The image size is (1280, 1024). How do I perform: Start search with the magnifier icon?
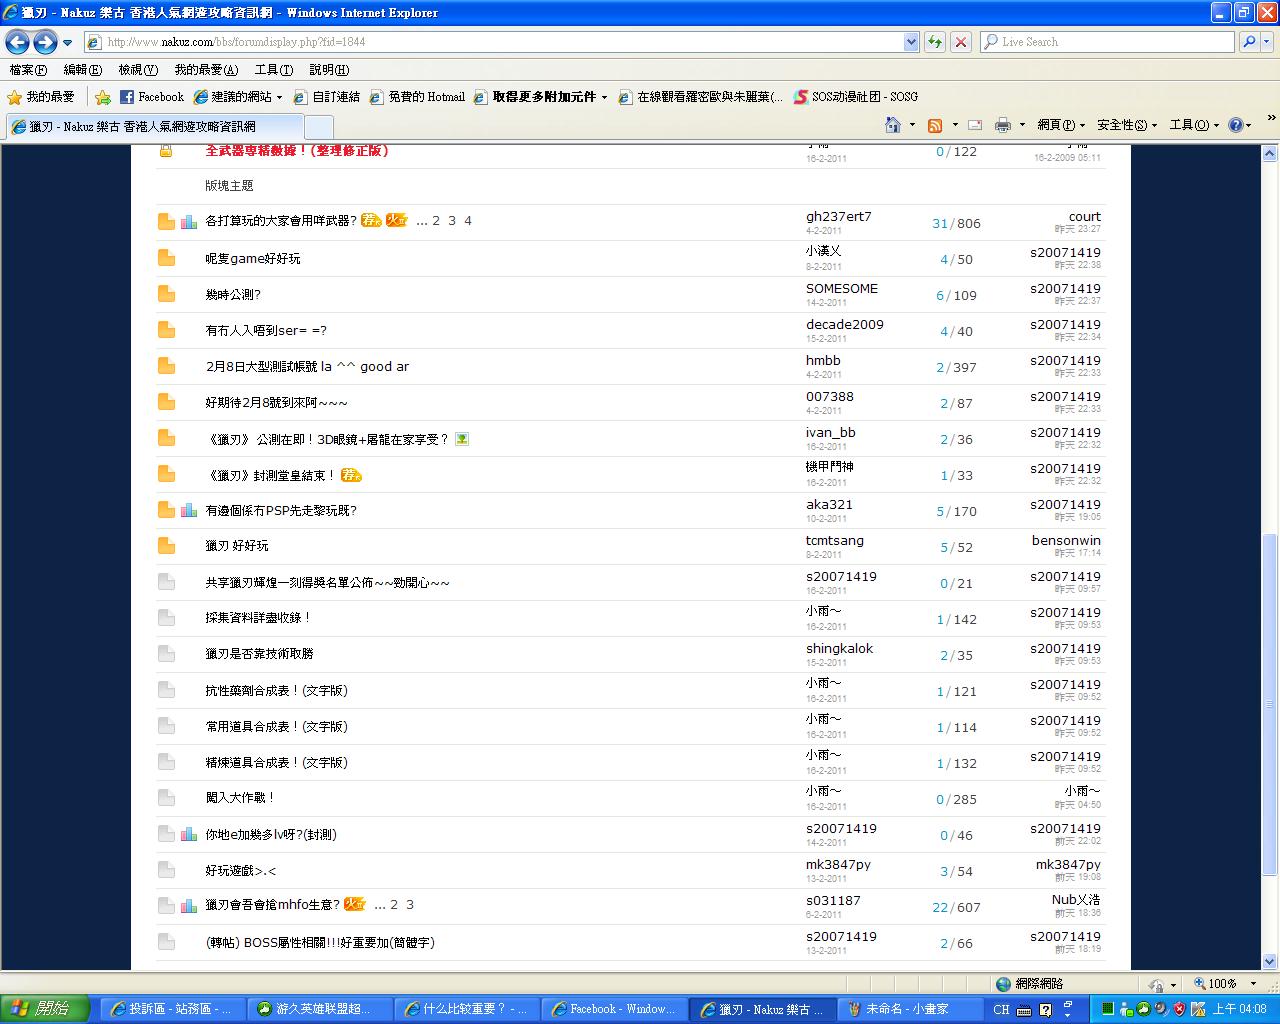coord(1248,42)
